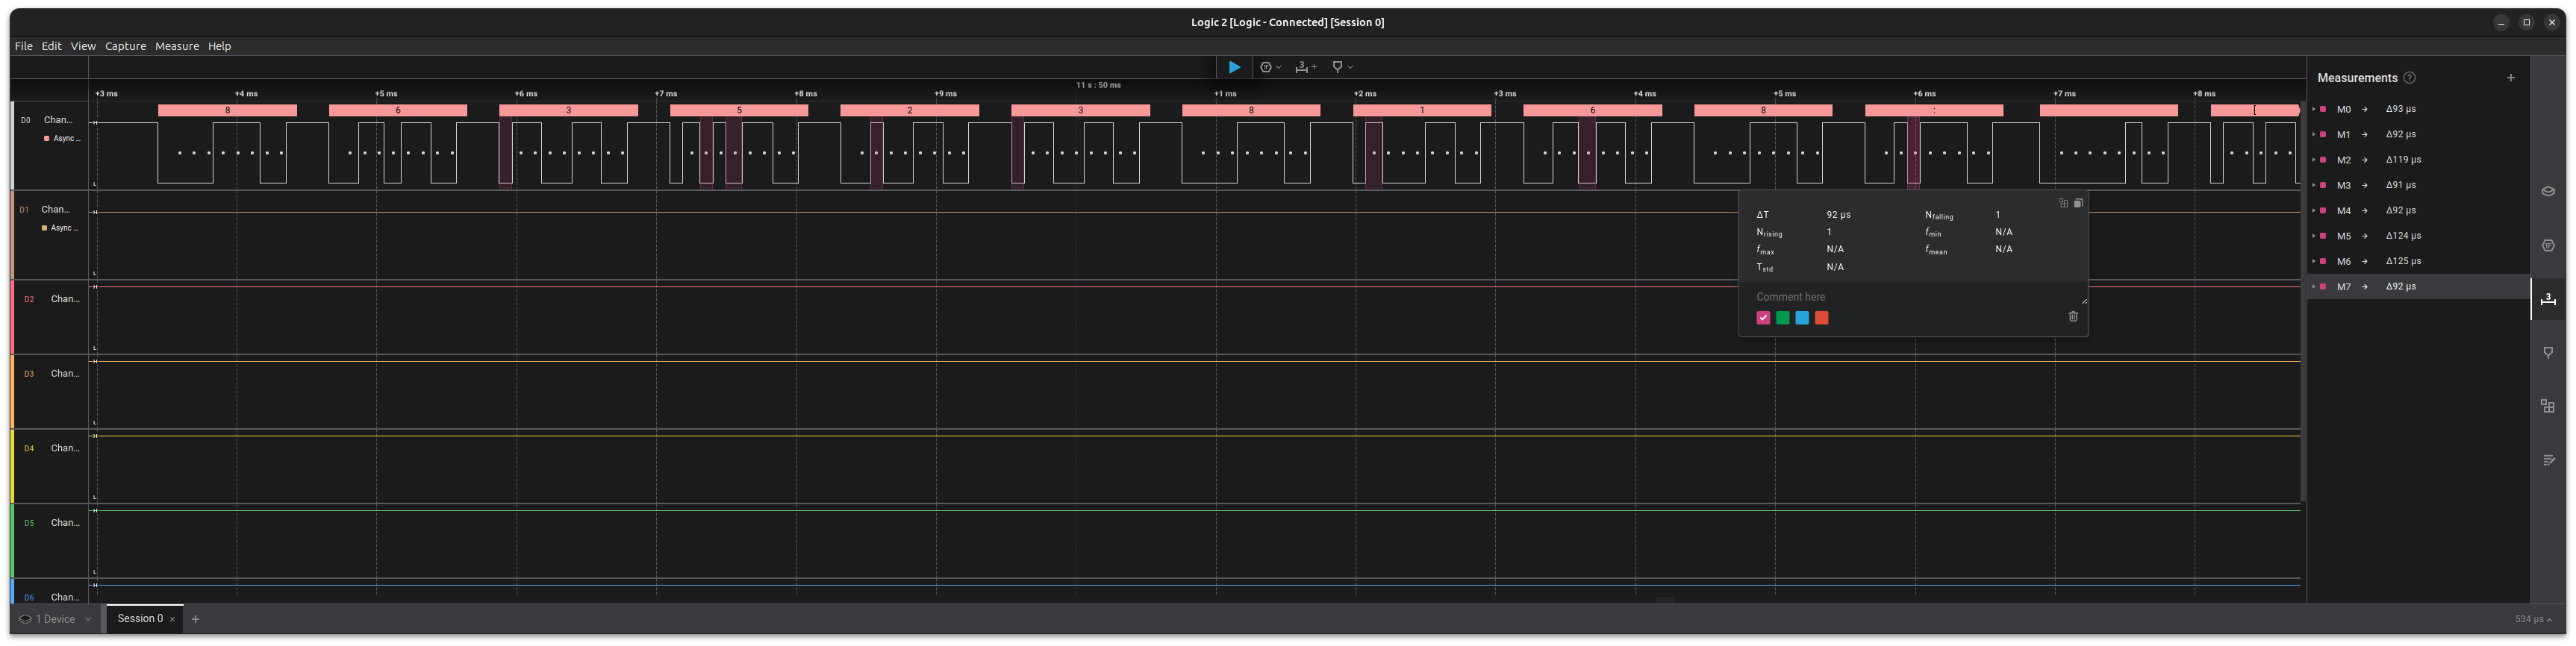Delete measurement using the trash icon

tap(2073, 317)
